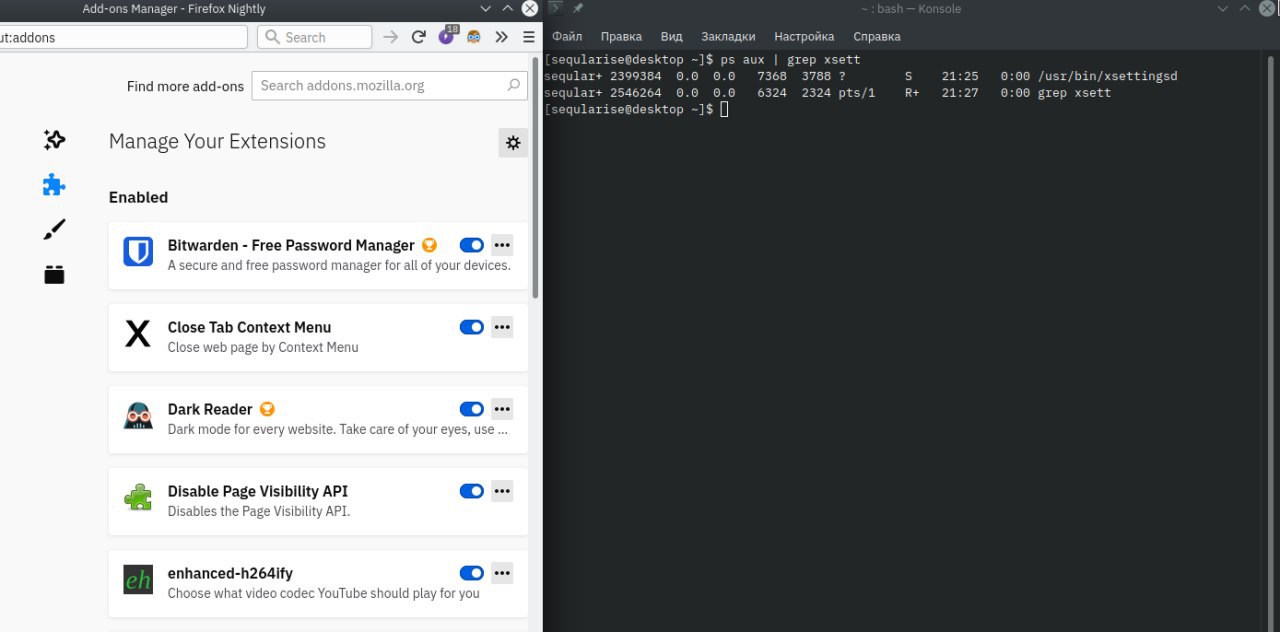Open the Plugins sidebar category
The width and height of the screenshot is (1280, 632).
click(x=54, y=274)
